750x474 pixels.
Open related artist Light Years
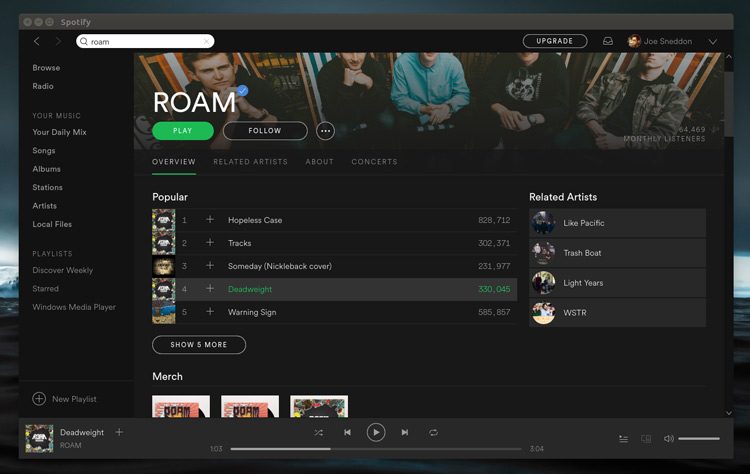pyautogui.click(x=617, y=283)
